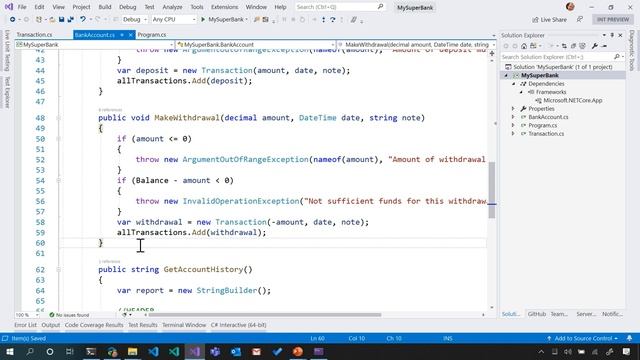Open the MakeWithdrawal member dropdown

417,44
